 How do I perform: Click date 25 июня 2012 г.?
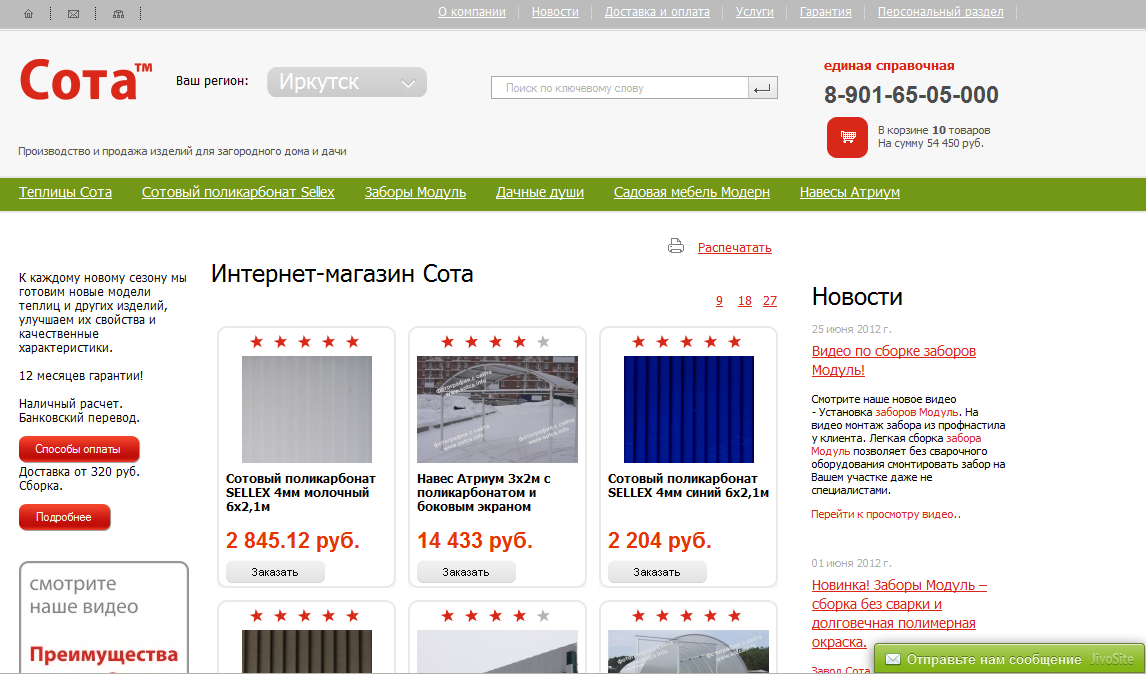click(x=851, y=329)
